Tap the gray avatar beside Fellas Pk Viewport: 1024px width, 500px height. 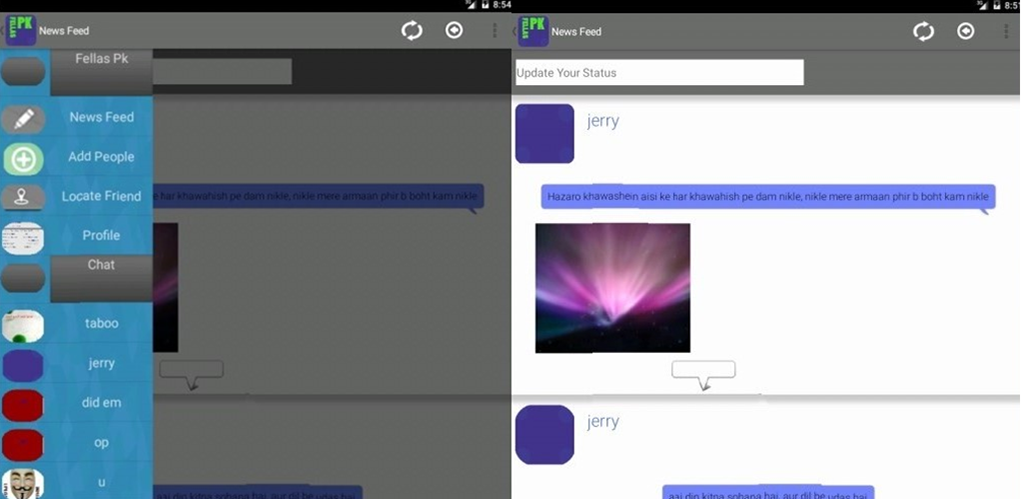pyautogui.click(x=23, y=71)
